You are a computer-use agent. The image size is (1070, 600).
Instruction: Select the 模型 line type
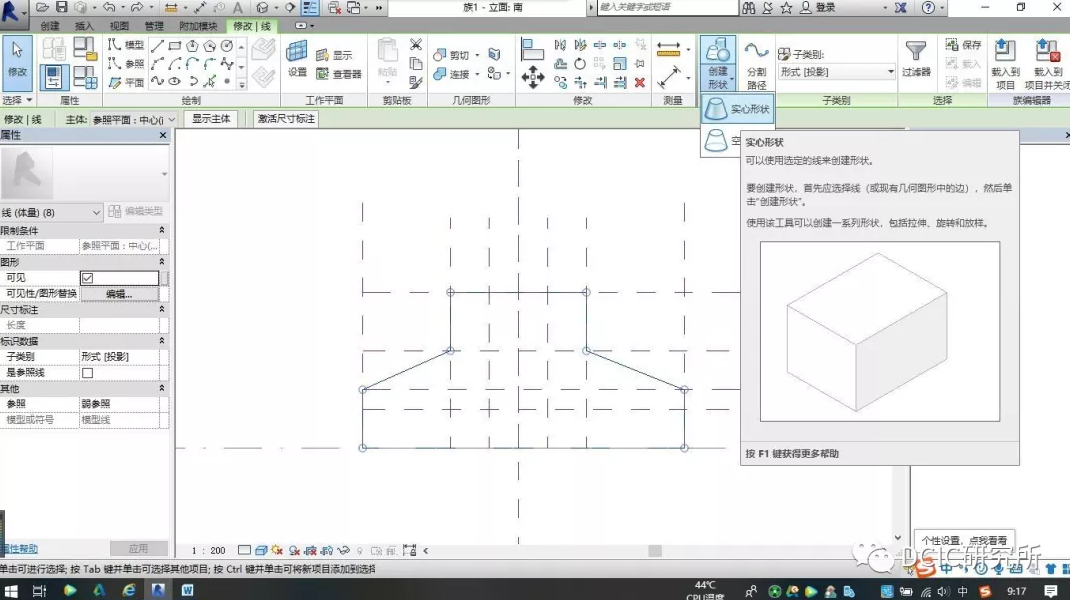pyautogui.click(x=126, y=45)
